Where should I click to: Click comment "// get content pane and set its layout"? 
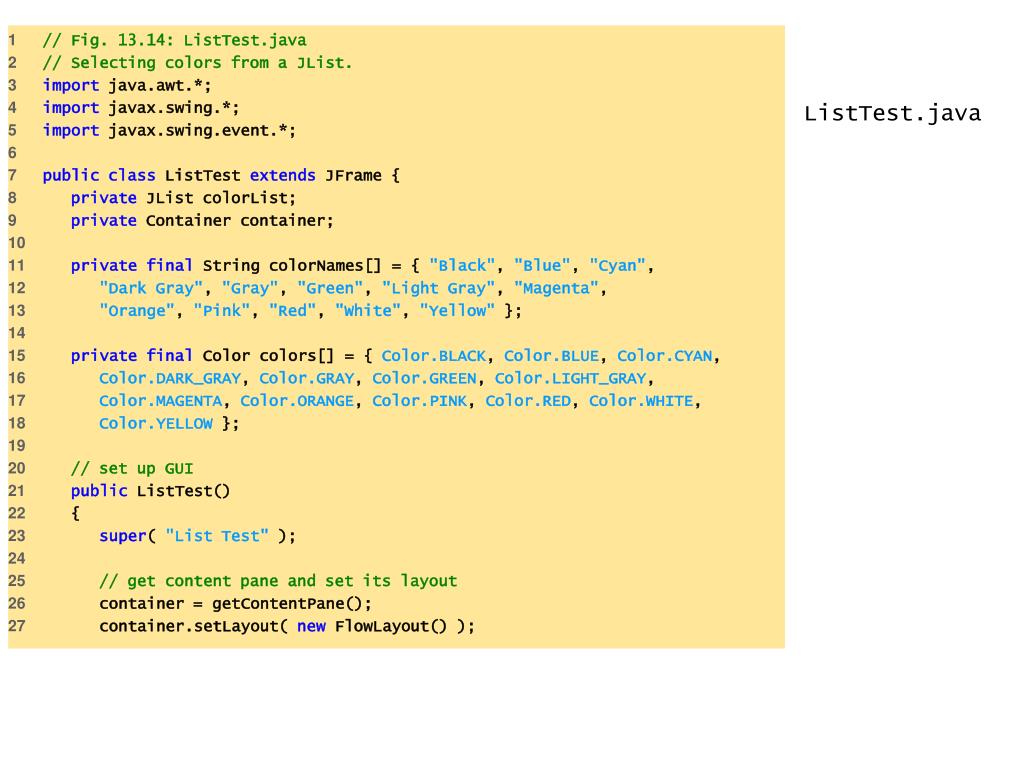coord(278,581)
